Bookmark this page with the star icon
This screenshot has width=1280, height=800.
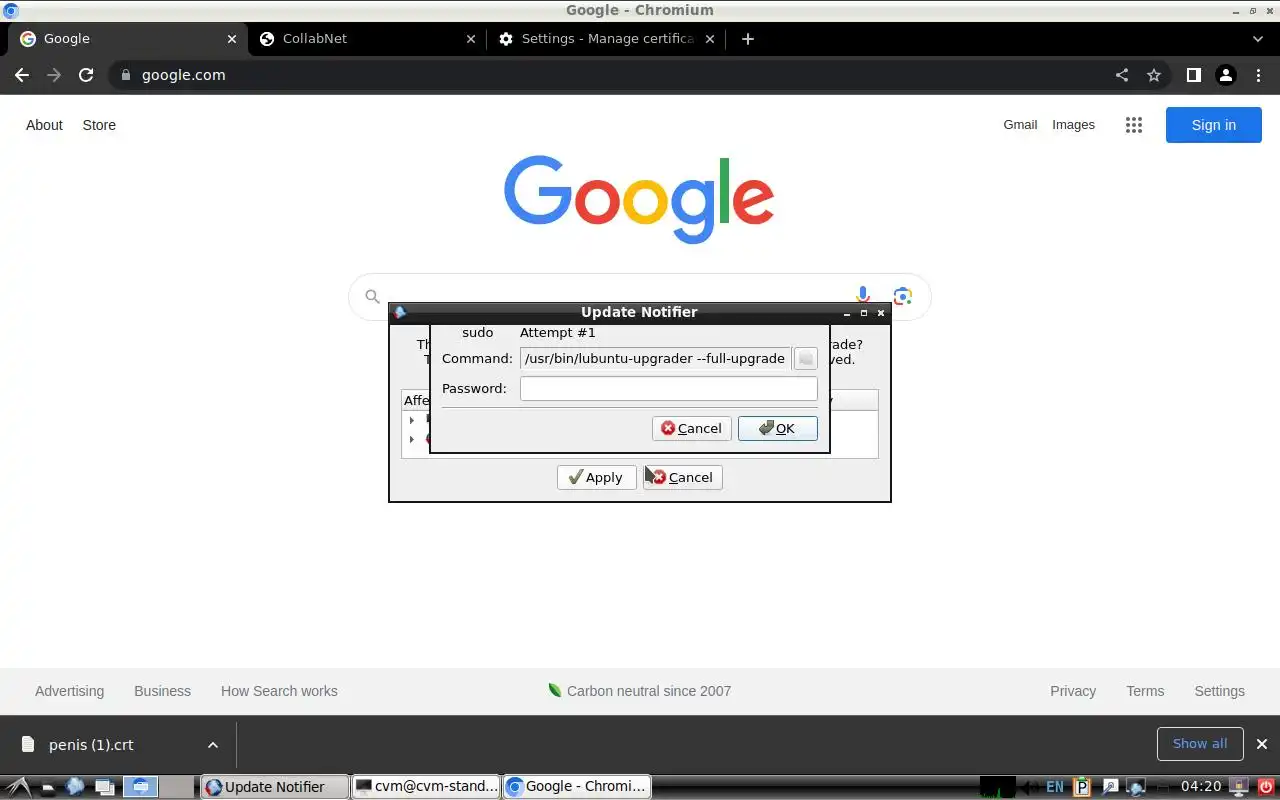[x=1154, y=75]
